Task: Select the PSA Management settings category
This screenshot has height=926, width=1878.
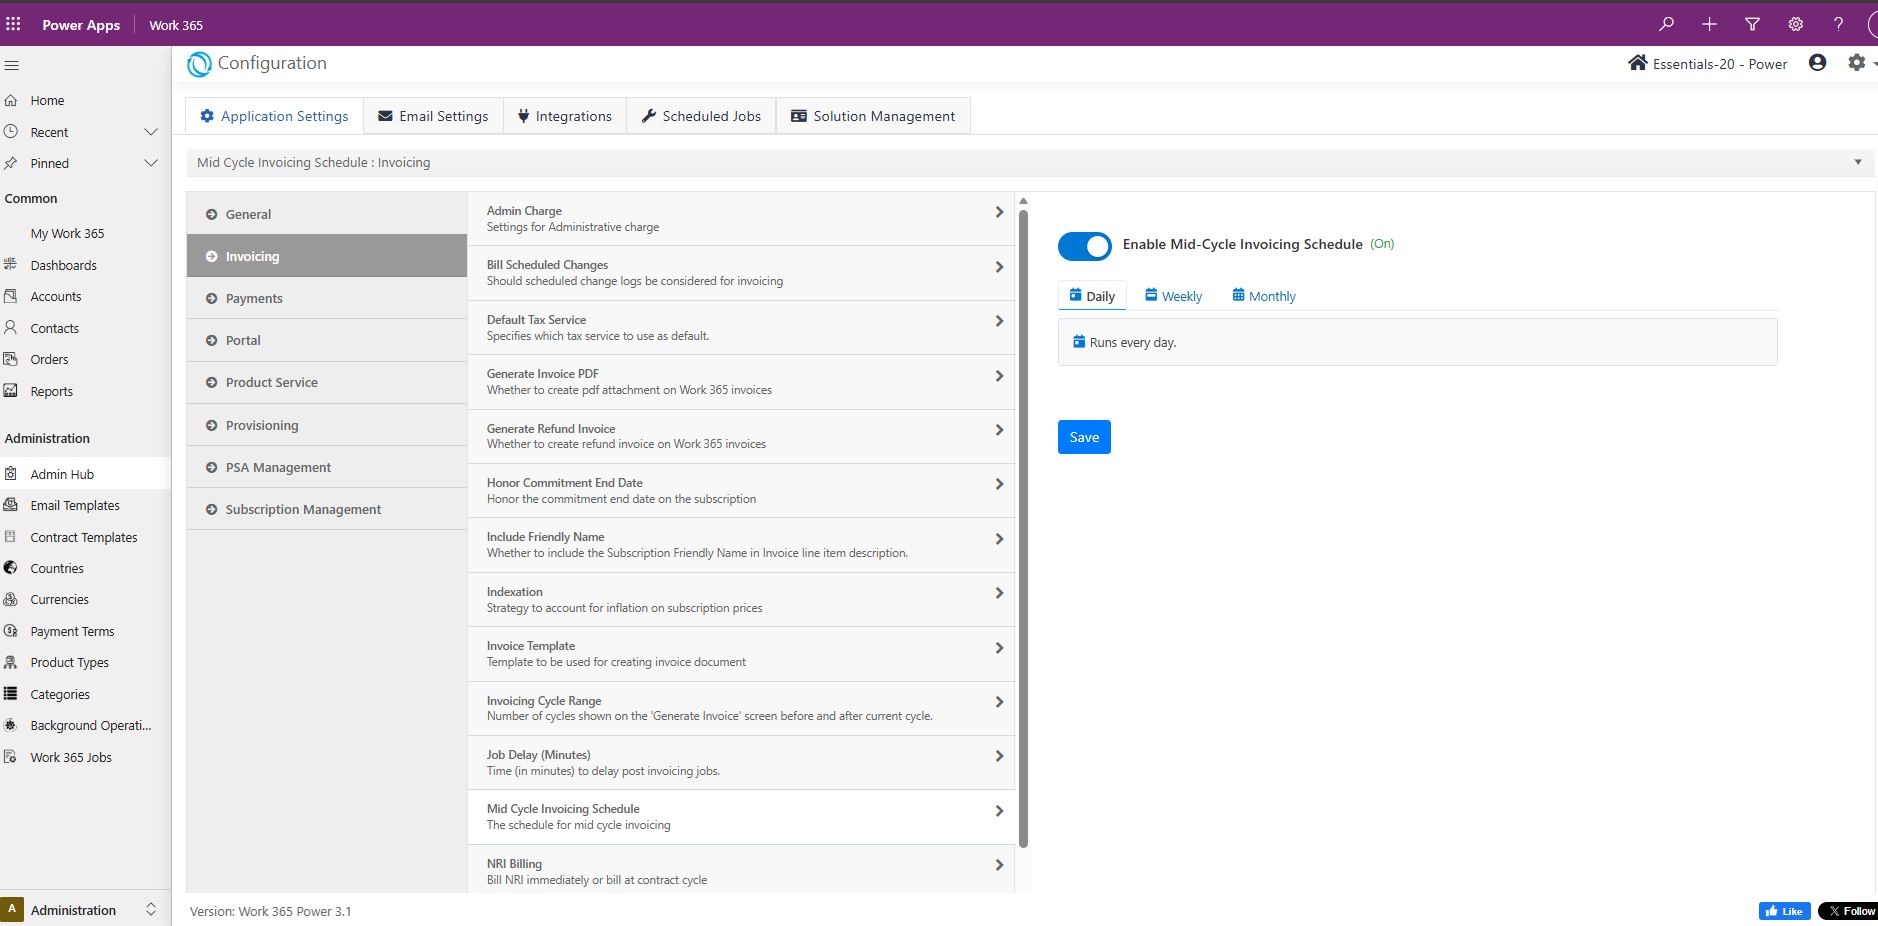Action: 327,467
